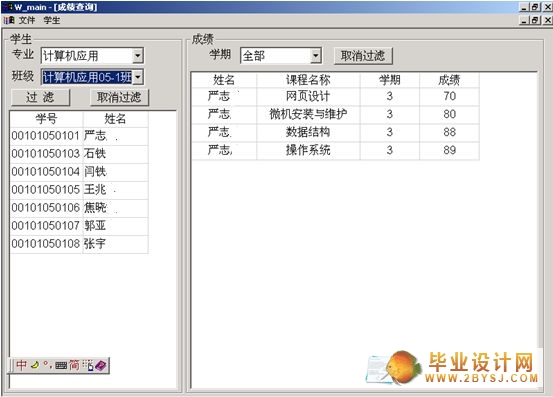This screenshot has height=397, width=553.
Task: Click the grade 80 cell
Action: pos(450,114)
